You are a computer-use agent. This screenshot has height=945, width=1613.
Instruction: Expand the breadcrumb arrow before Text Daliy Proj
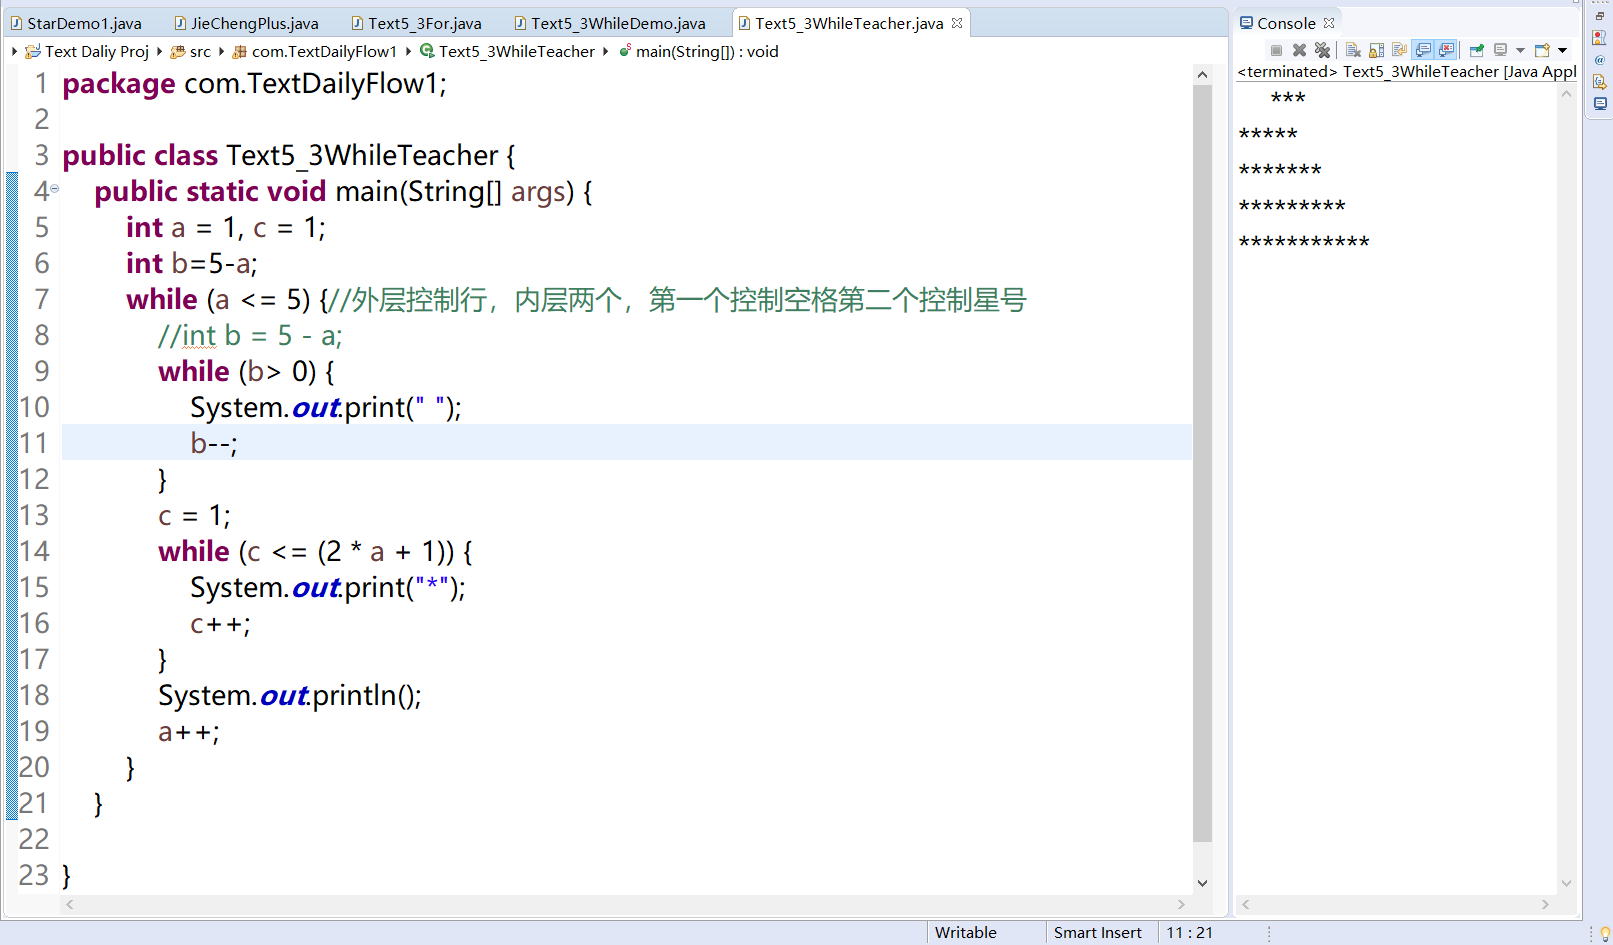pyautogui.click(x=14, y=51)
